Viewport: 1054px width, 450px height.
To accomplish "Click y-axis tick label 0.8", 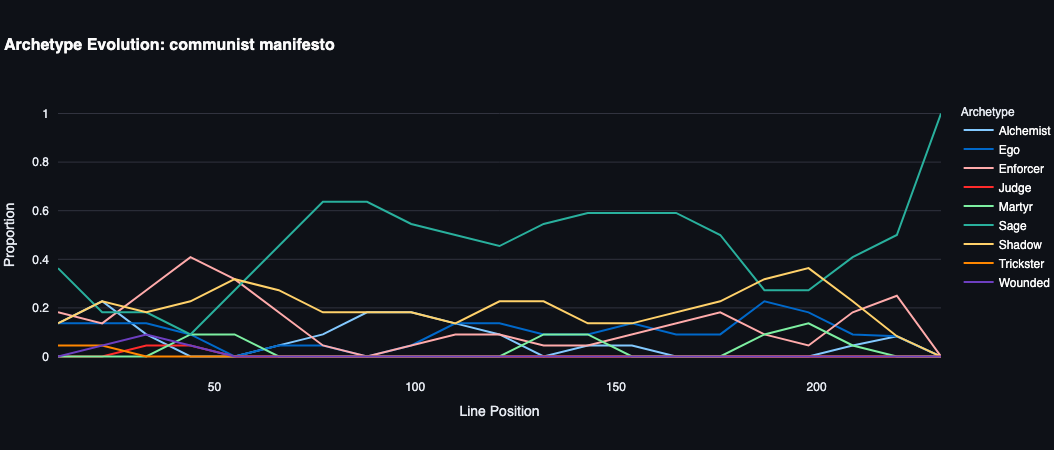I will coord(39,162).
